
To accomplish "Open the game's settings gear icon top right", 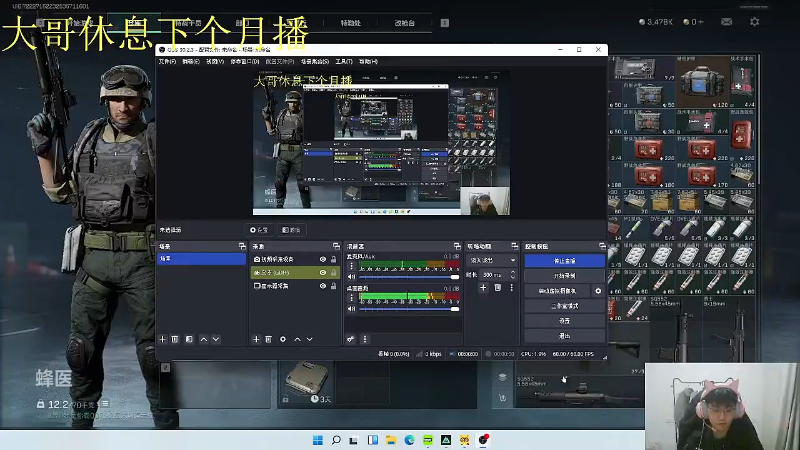I will click(x=755, y=22).
